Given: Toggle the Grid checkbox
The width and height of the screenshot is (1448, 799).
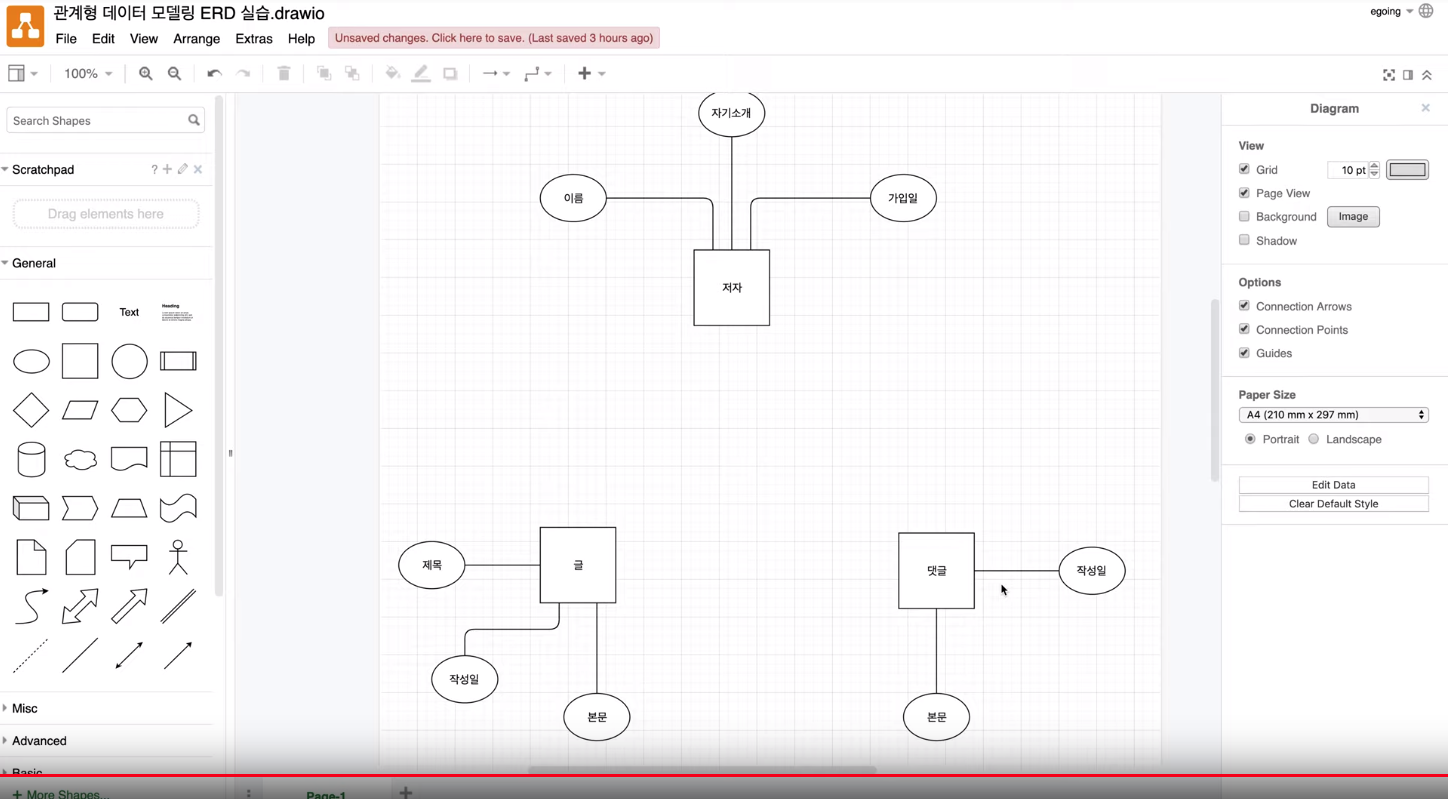Looking at the screenshot, I should pyautogui.click(x=1244, y=169).
